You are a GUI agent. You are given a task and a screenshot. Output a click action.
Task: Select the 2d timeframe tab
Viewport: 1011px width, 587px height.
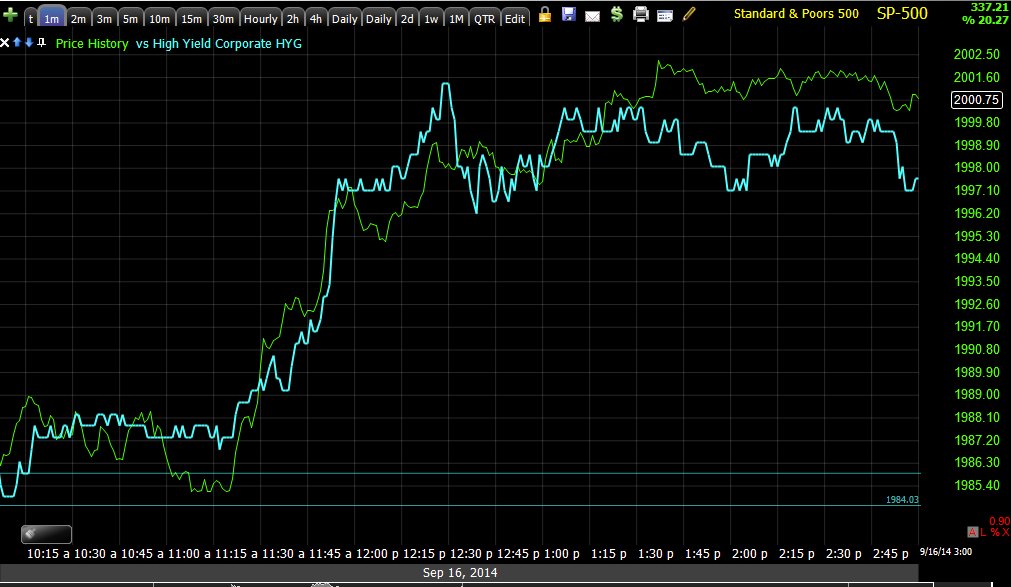407,19
